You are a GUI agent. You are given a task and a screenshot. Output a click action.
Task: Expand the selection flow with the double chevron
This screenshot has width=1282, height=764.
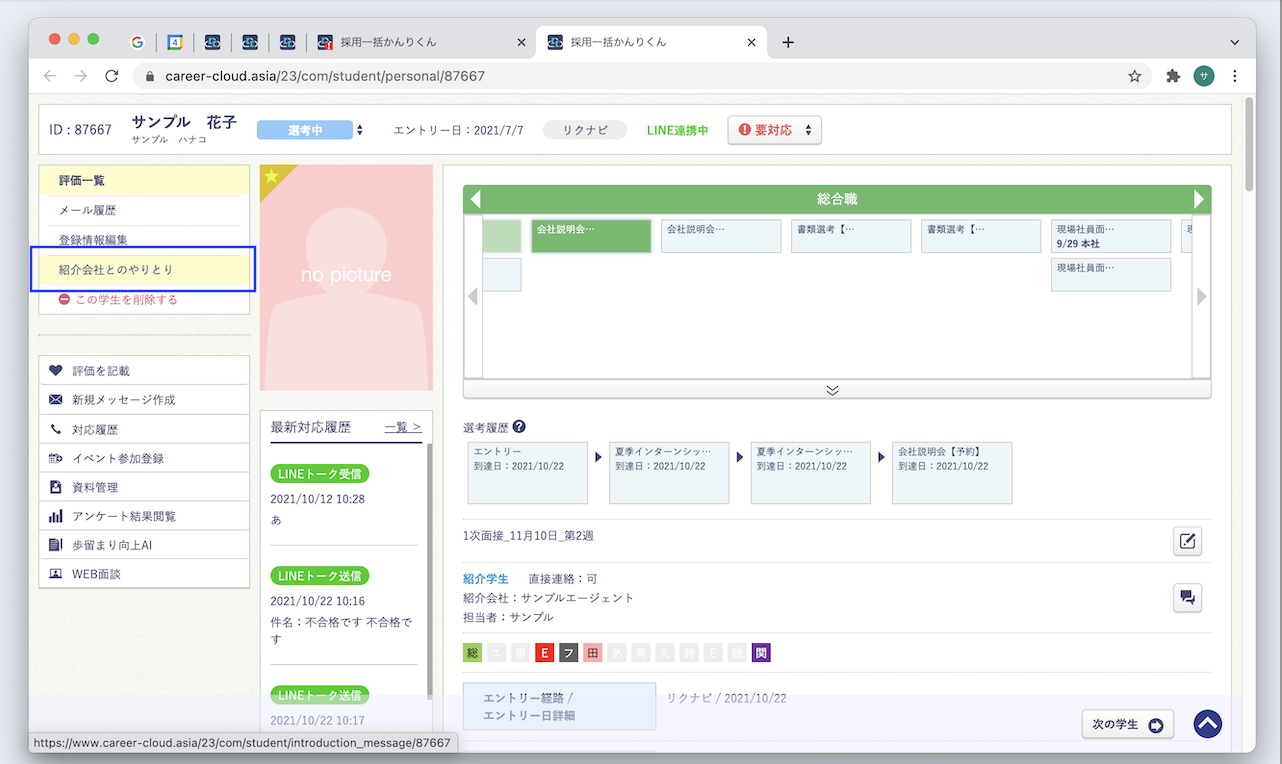(x=832, y=391)
